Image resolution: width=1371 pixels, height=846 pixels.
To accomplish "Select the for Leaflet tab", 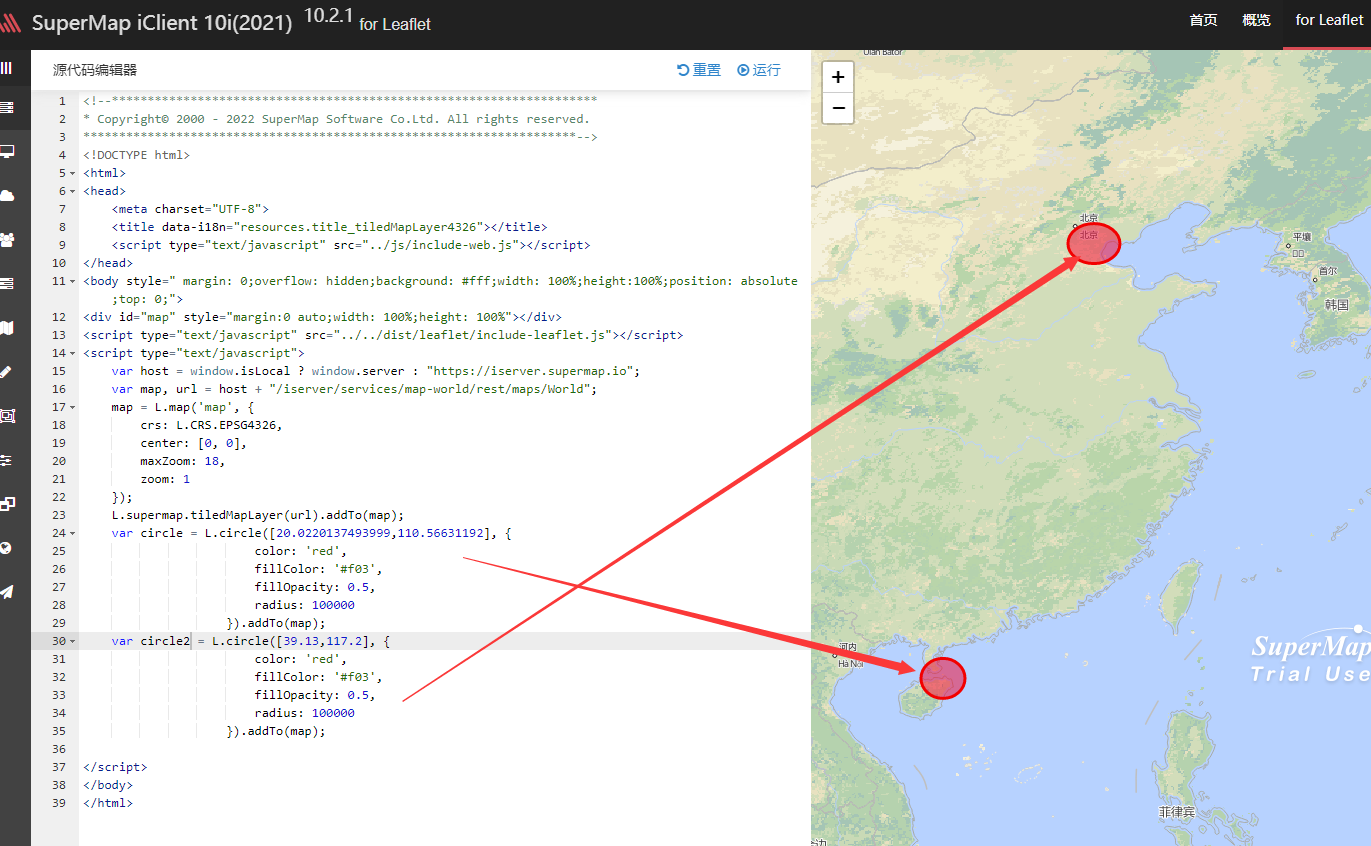I will pos(1329,20).
